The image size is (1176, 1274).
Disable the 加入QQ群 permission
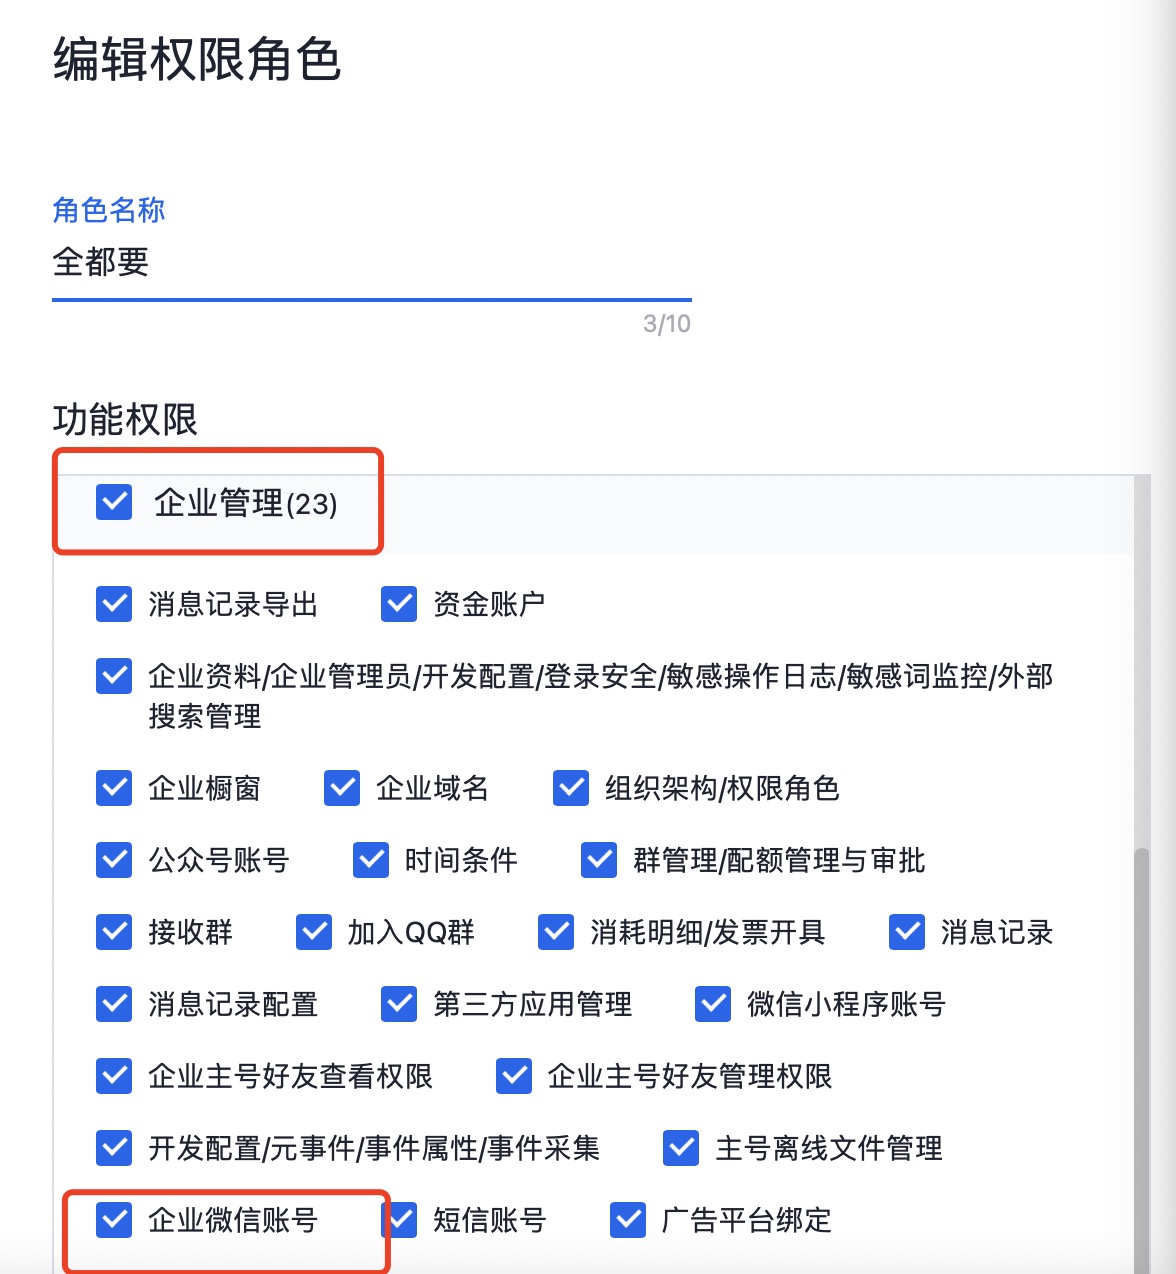pyautogui.click(x=314, y=932)
